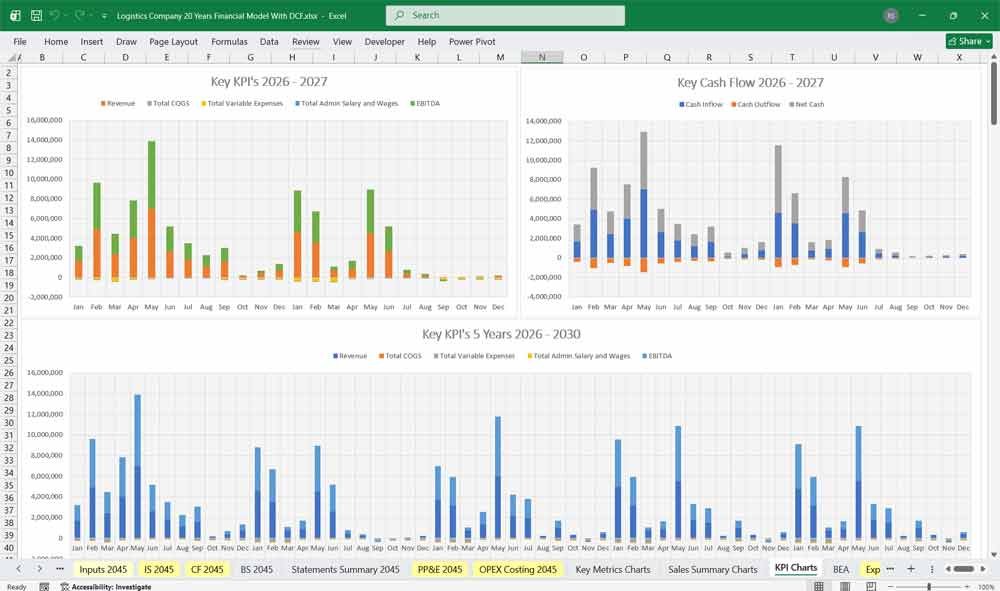Click the EBITDA legend entry in 2026-2027 KPI chart
Image resolution: width=1000 pixels, height=591 pixels.
pos(425,103)
